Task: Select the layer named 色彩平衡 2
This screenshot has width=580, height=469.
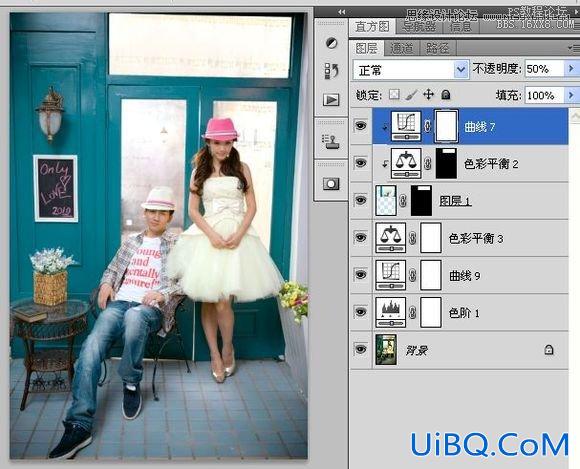Action: coord(491,163)
